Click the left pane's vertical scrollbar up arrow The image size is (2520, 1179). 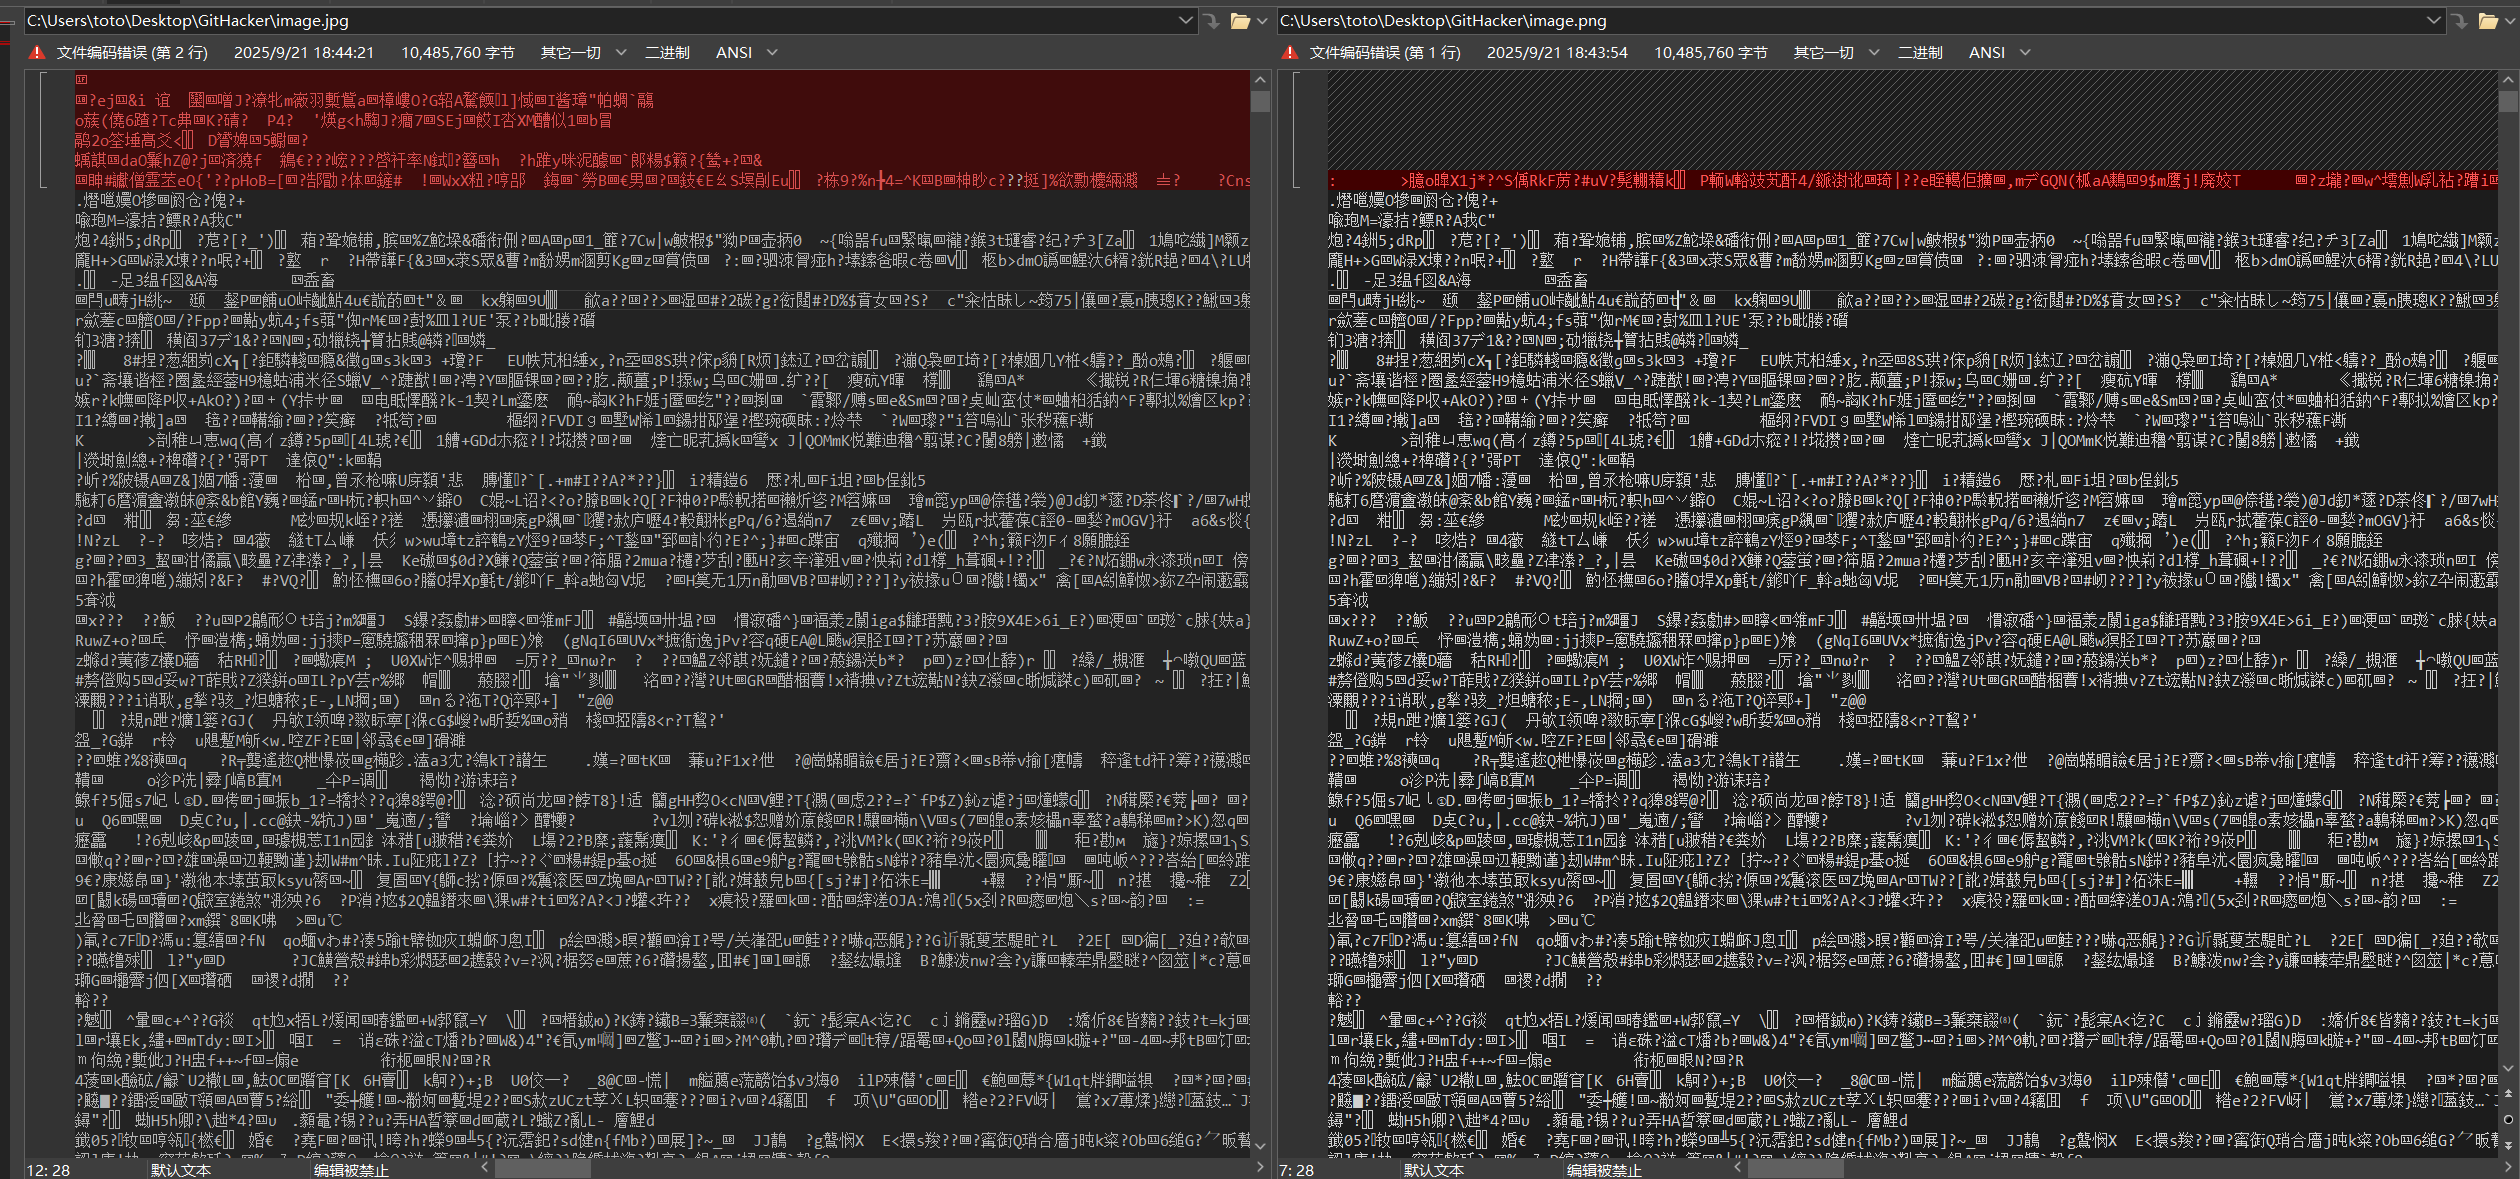click(1260, 79)
